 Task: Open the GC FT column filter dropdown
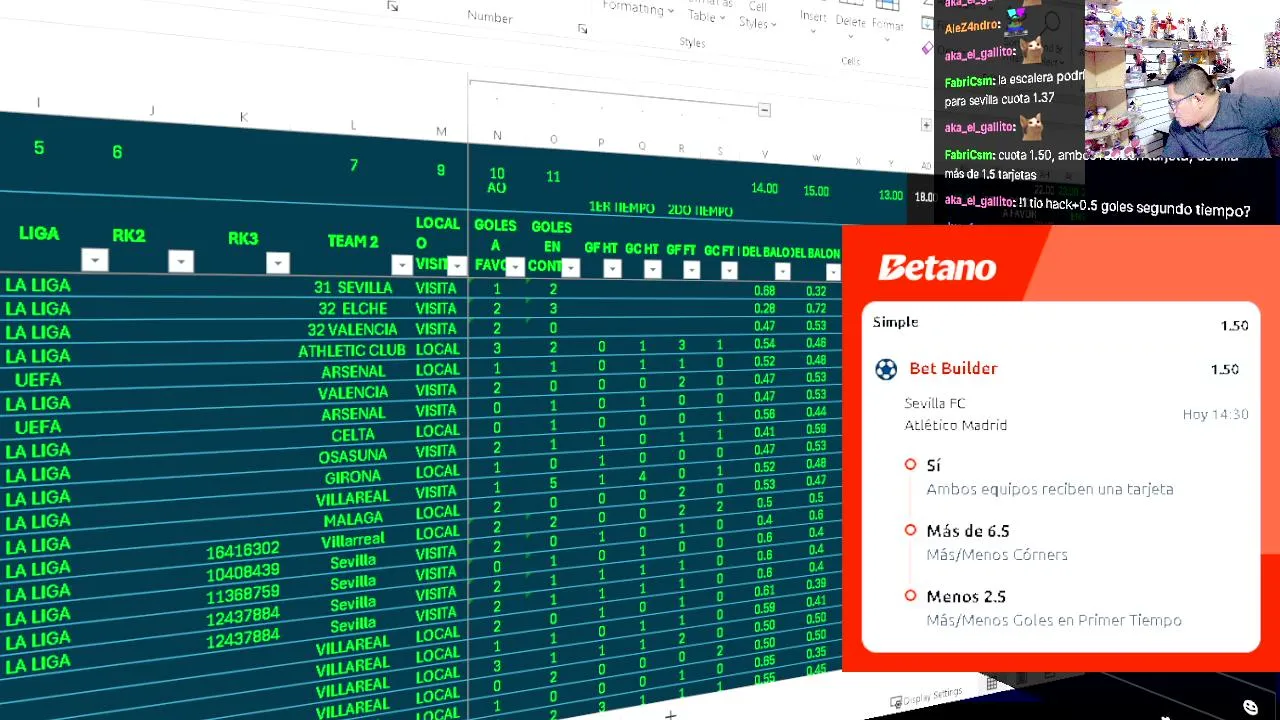(728, 270)
